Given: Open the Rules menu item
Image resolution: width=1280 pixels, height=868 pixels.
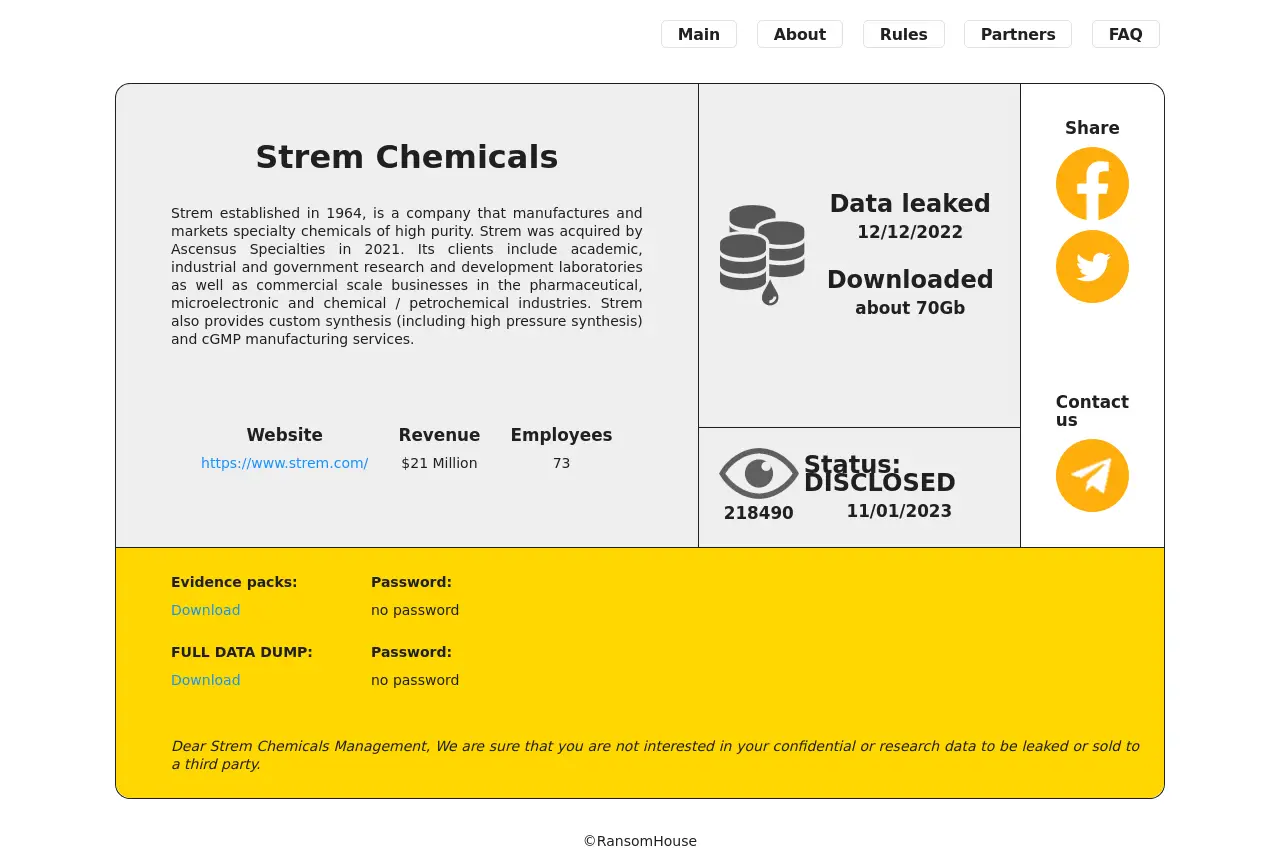Looking at the screenshot, I should (x=903, y=34).
